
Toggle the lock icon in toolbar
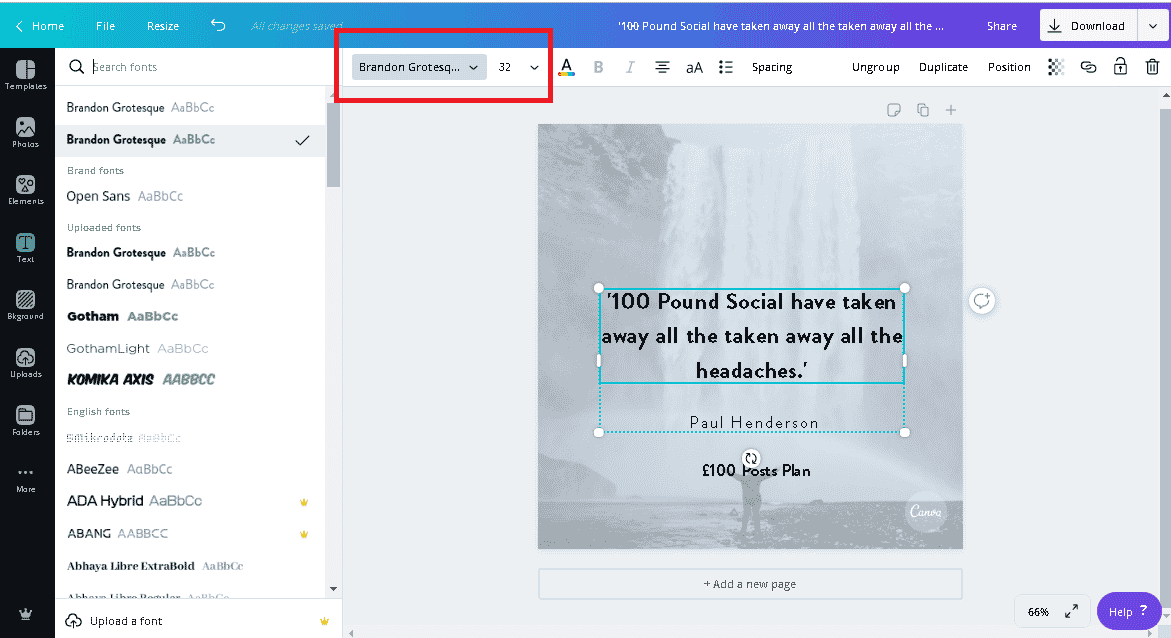(x=1120, y=67)
